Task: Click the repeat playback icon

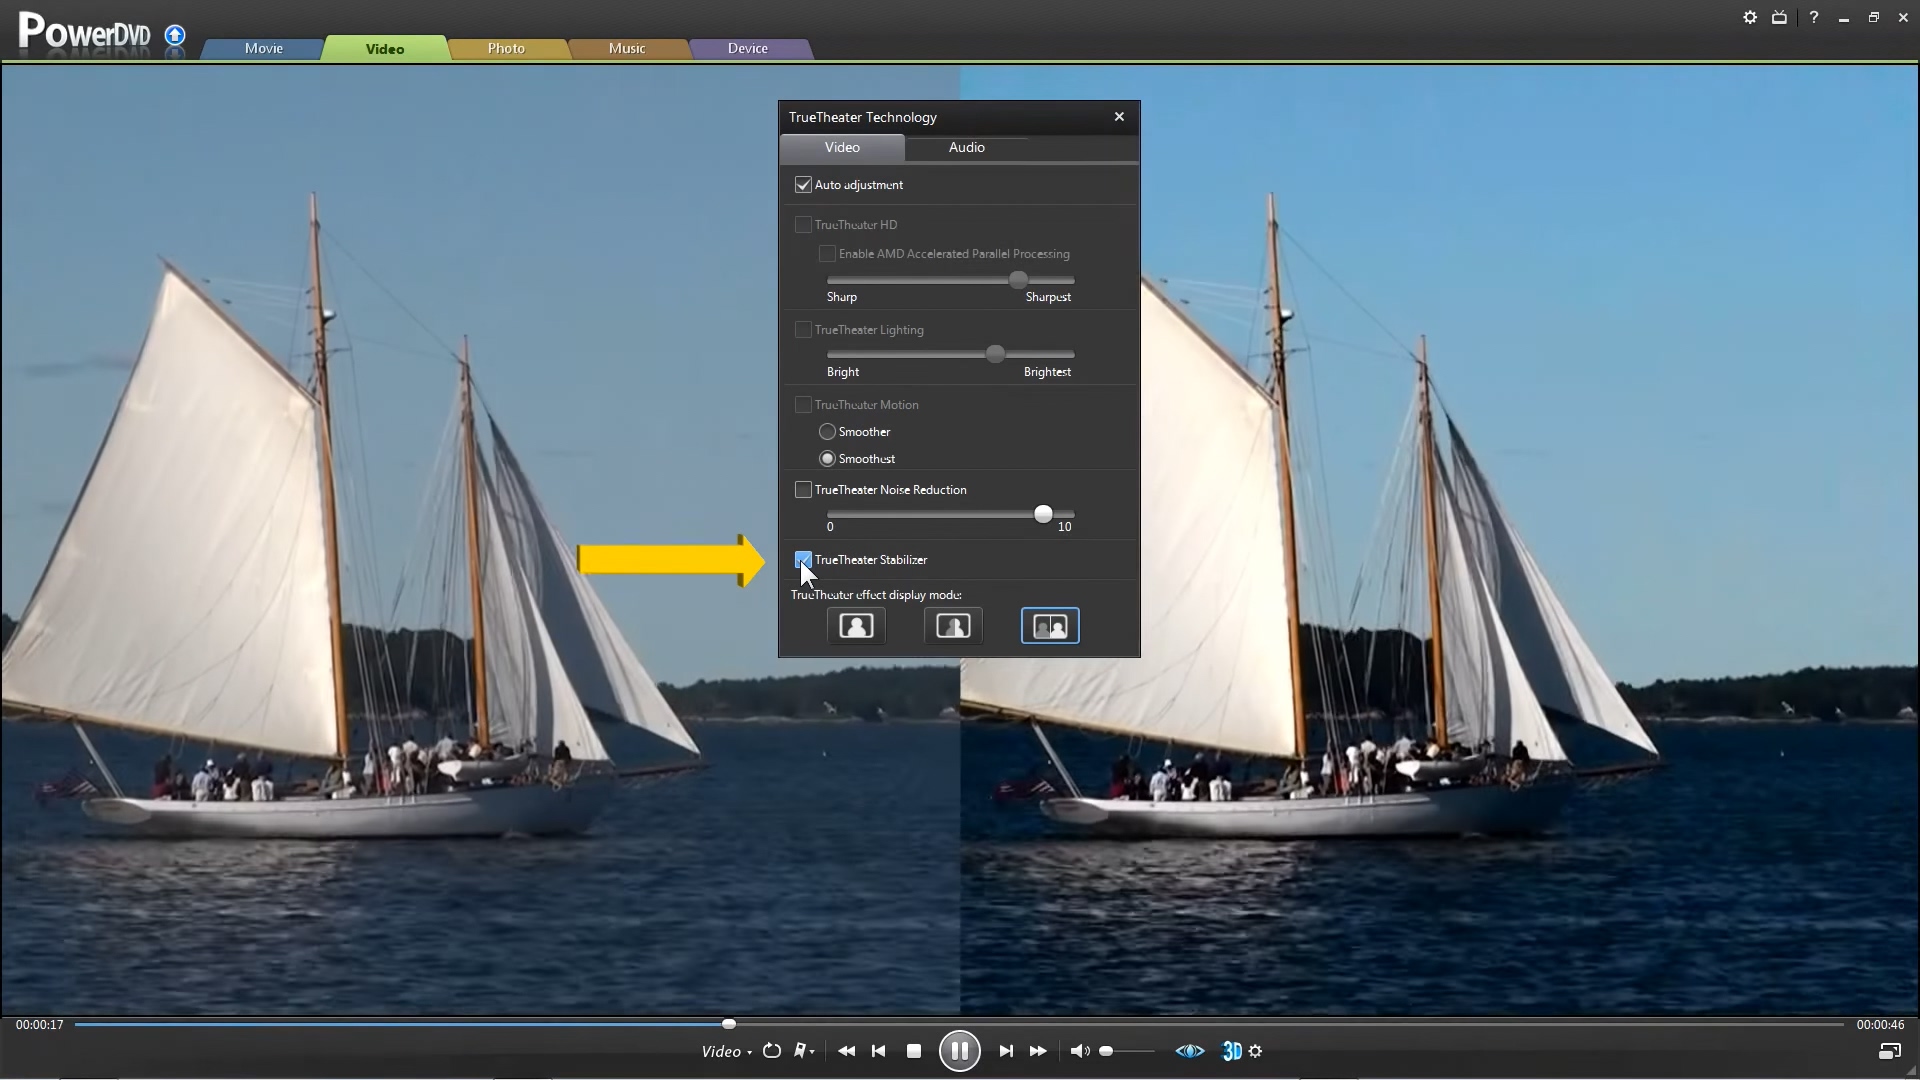Action: (772, 1051)
